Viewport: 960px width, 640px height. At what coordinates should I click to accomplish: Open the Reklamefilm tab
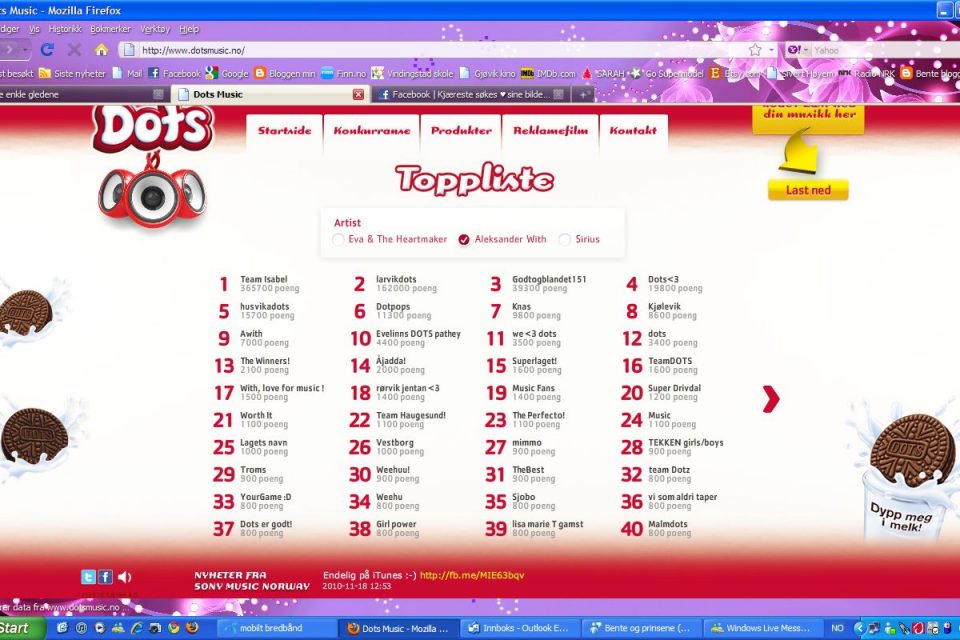pyautogui.click(x=550, y=131)
